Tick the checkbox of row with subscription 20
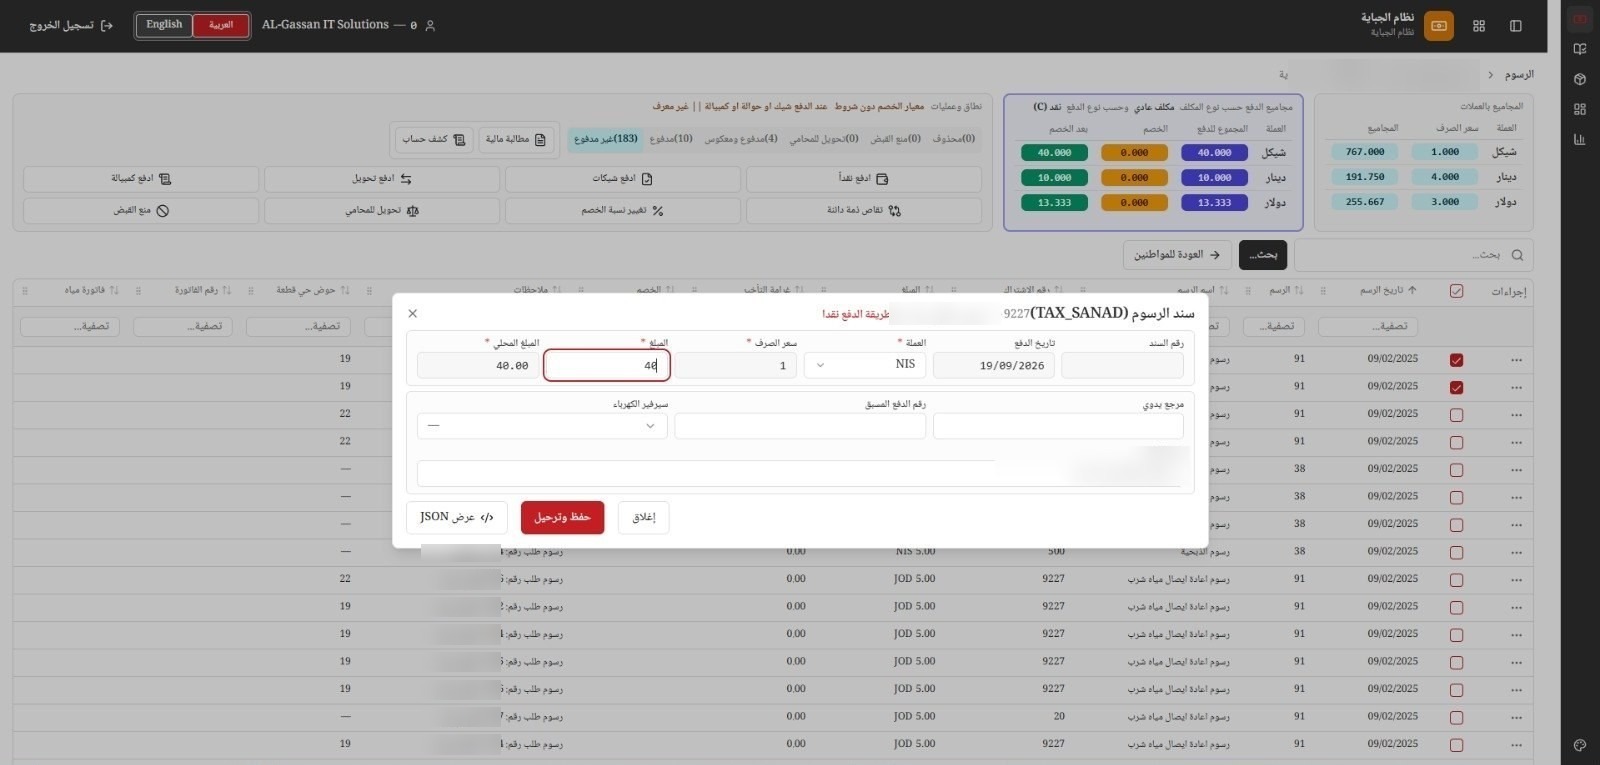 pos(1456,718)
